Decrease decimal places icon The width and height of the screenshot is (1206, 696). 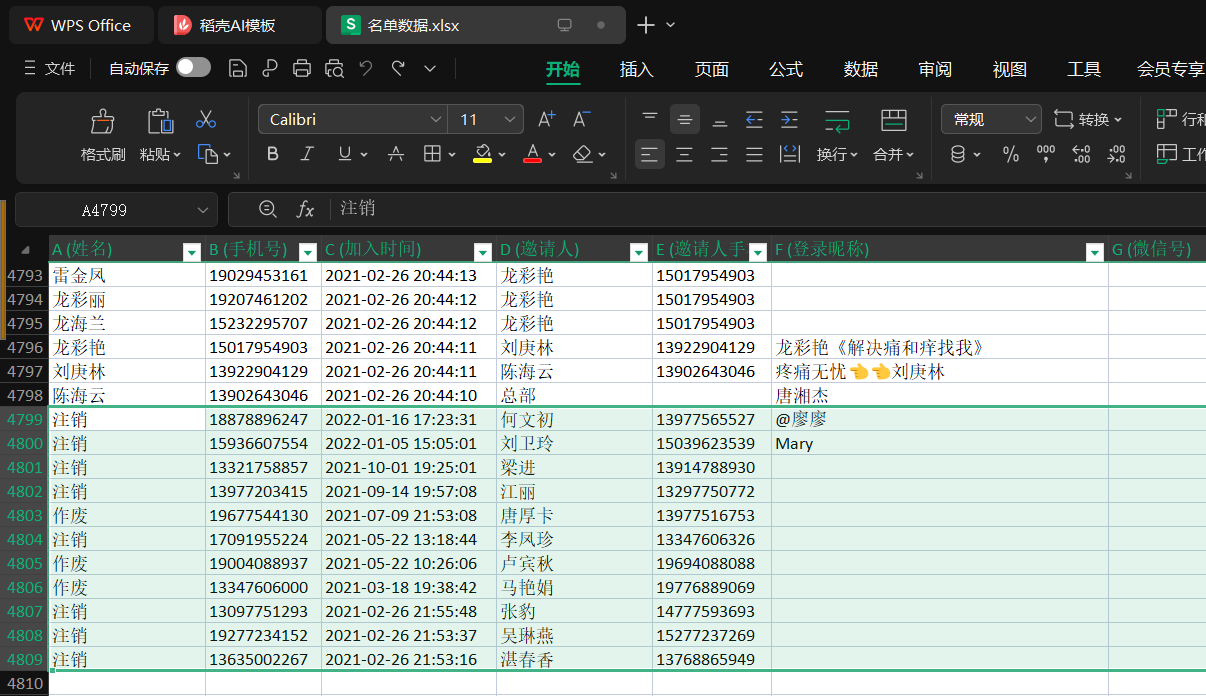pos(1117,154)
